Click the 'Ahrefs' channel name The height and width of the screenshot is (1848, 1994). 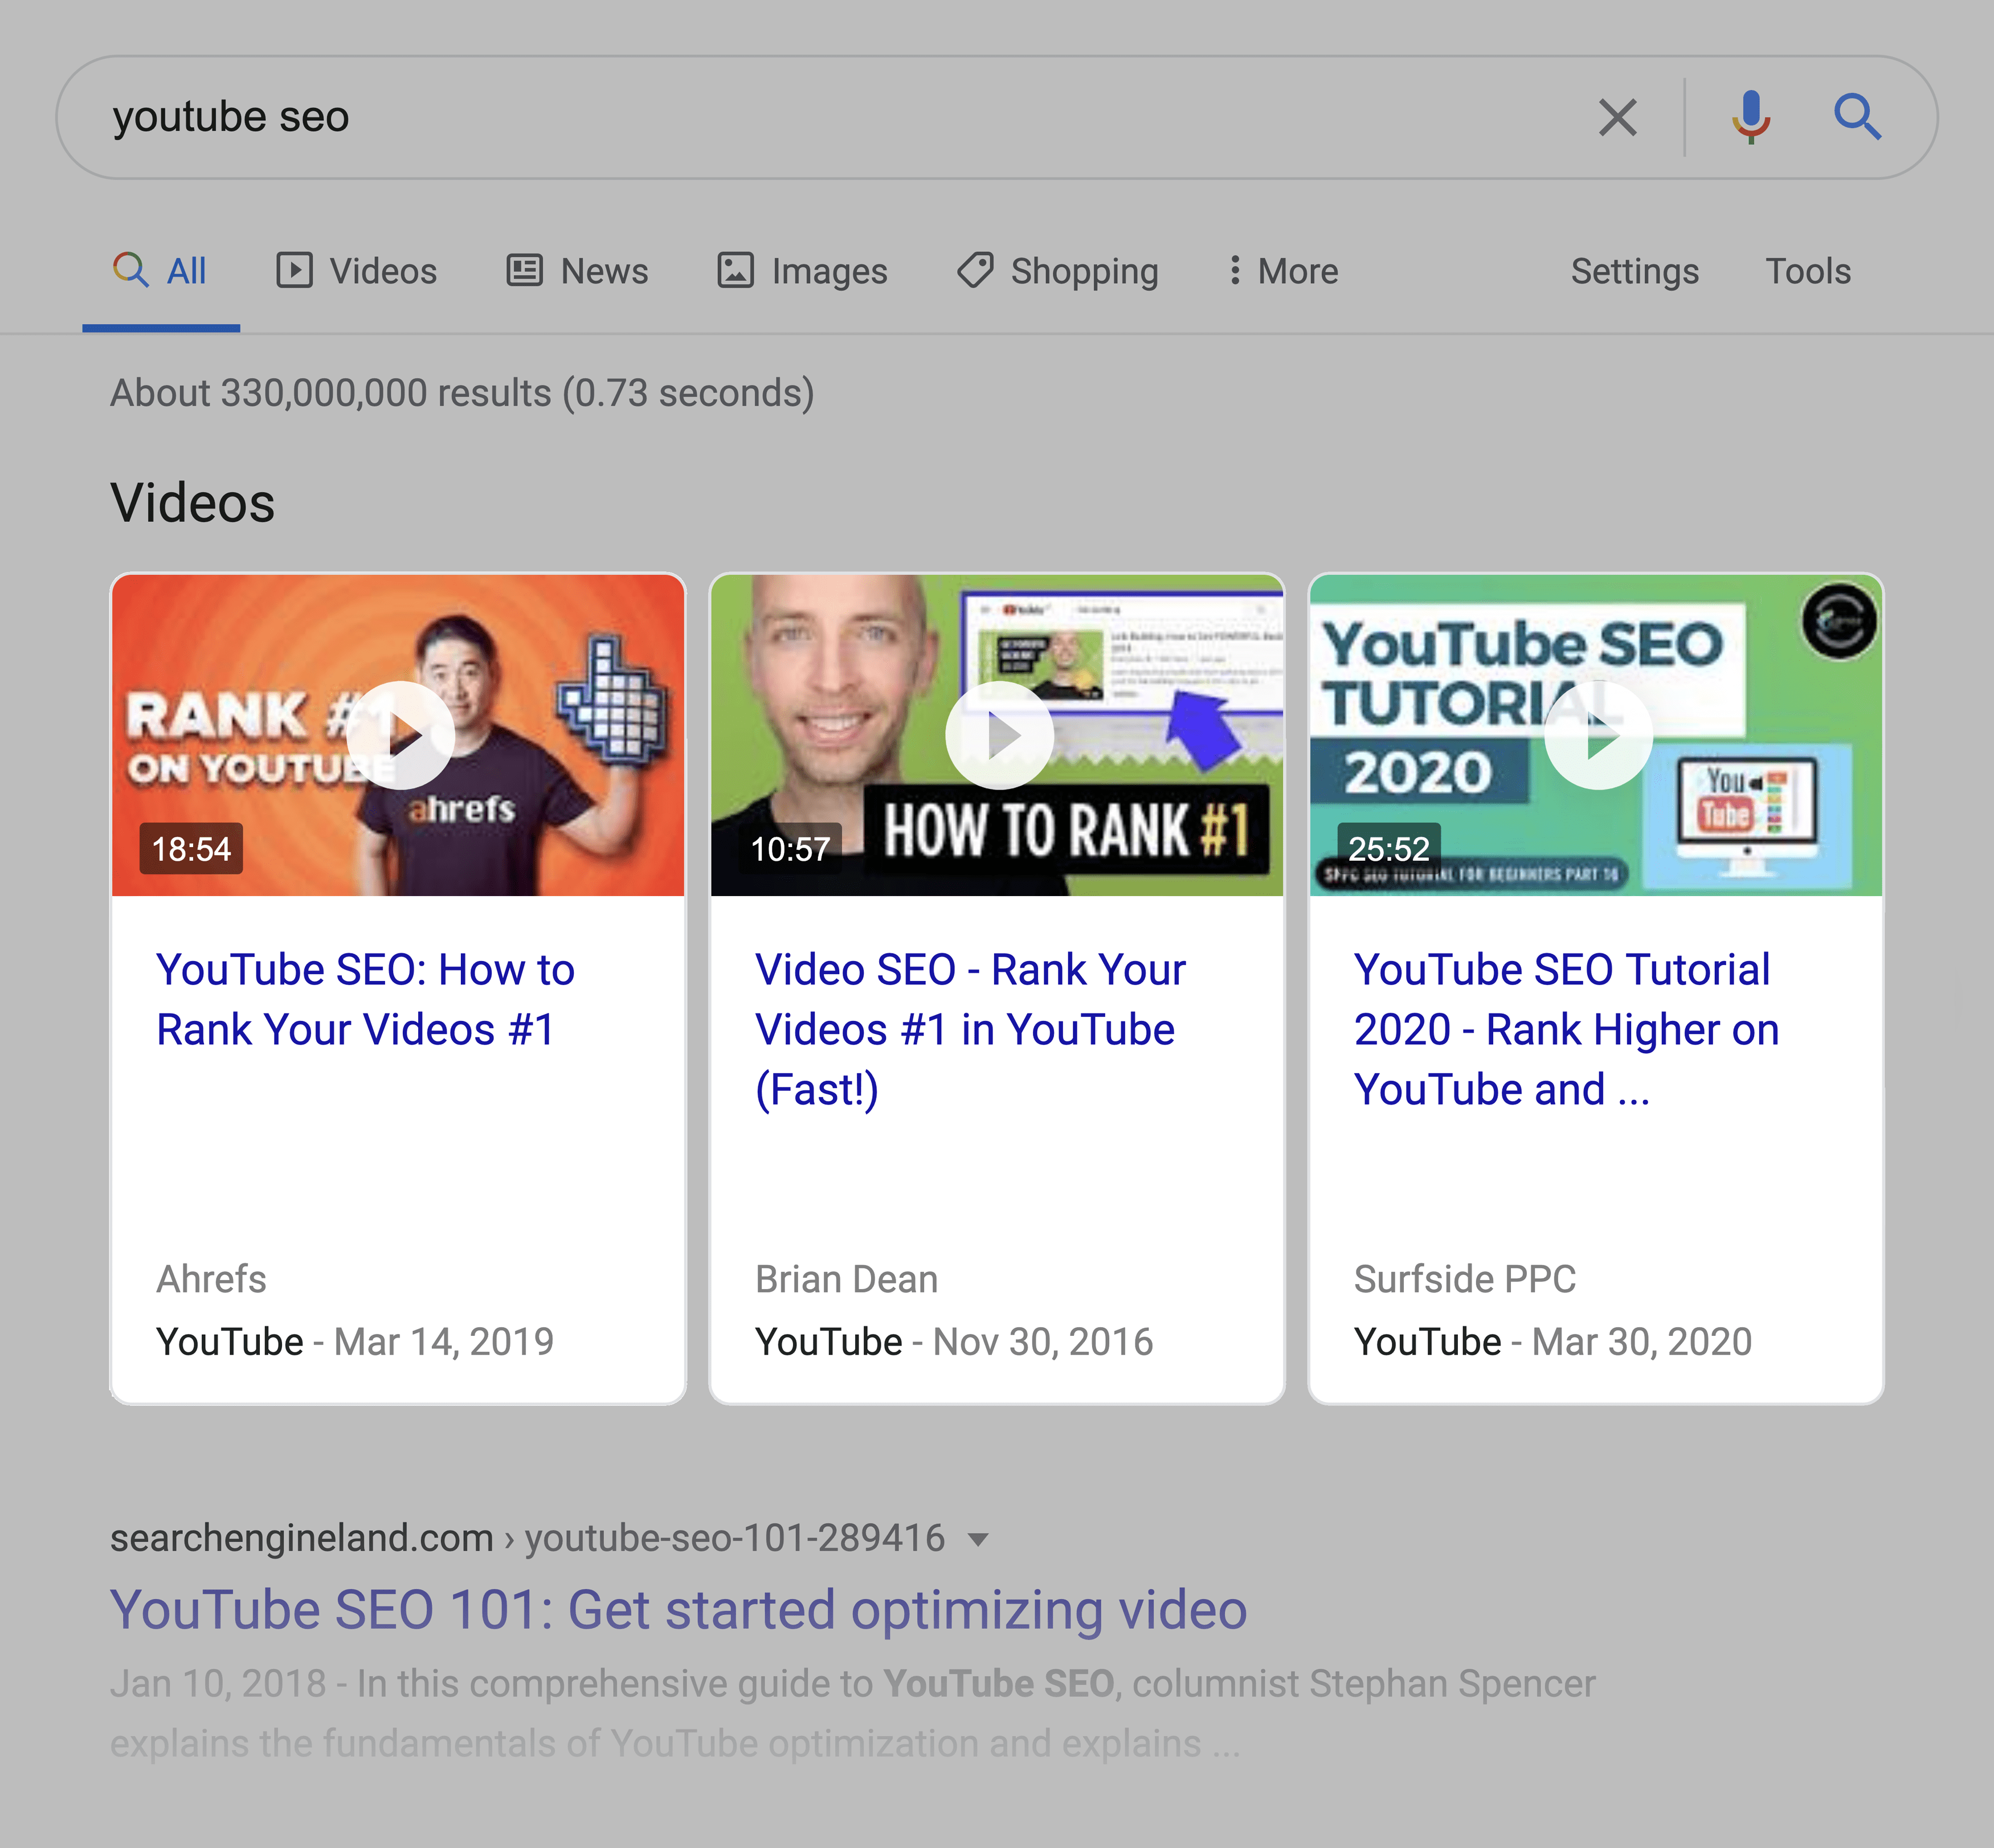(x=211, y=1279)
